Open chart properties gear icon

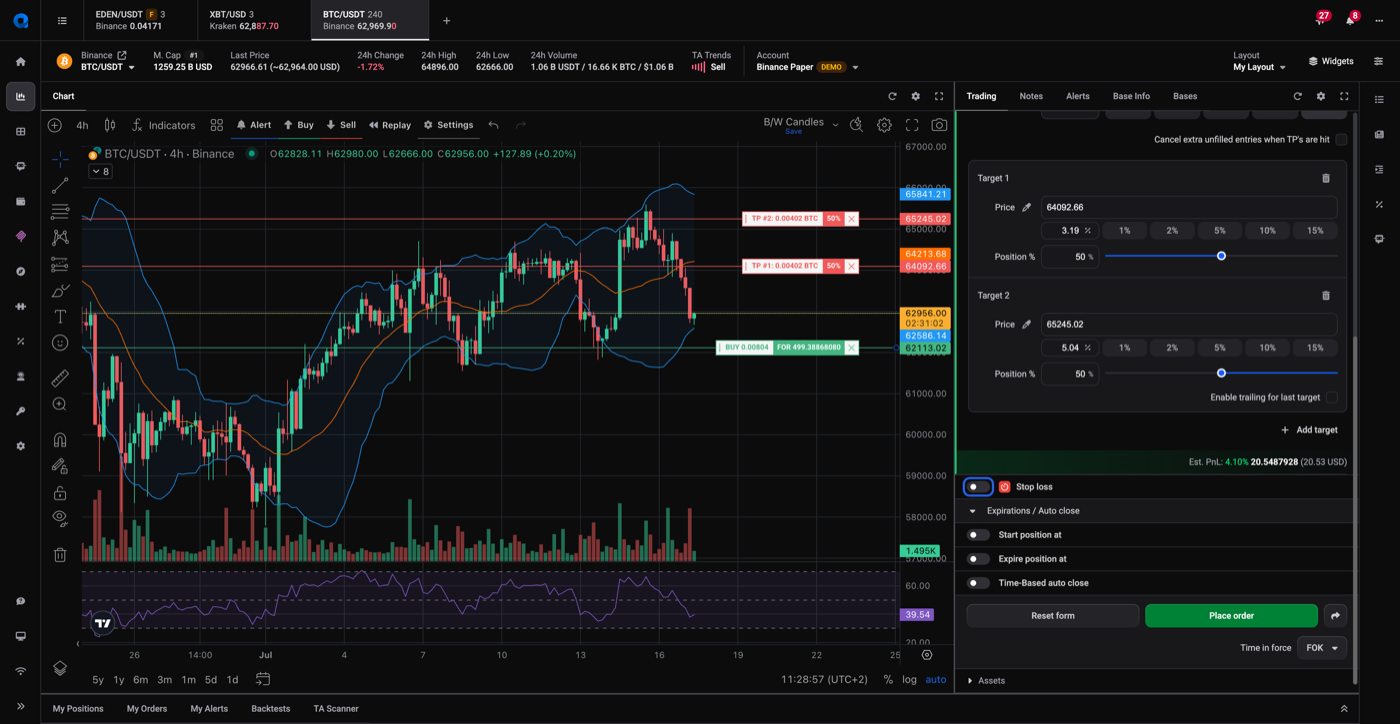[x=884, y=125]
